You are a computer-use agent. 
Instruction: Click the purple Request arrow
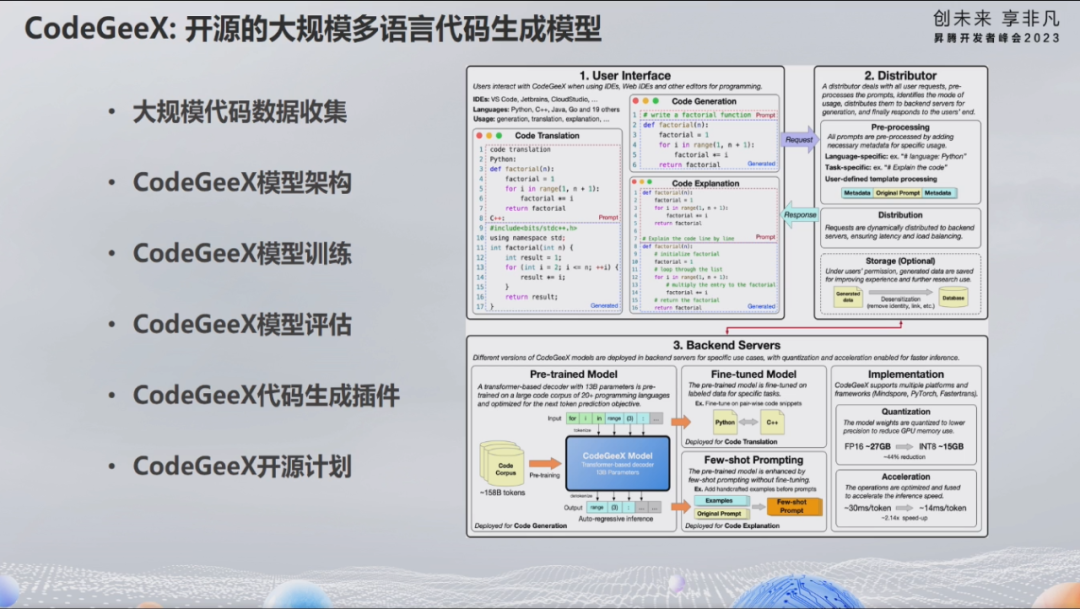800,140
